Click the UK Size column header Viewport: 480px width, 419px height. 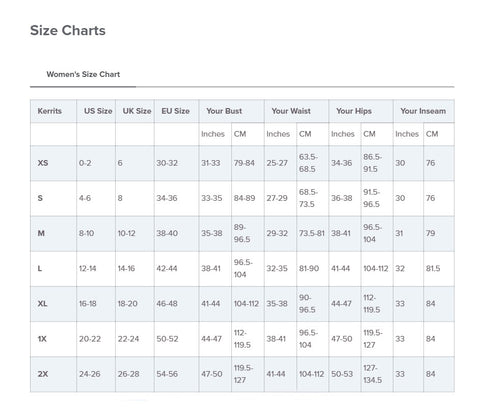coord(135,111)
